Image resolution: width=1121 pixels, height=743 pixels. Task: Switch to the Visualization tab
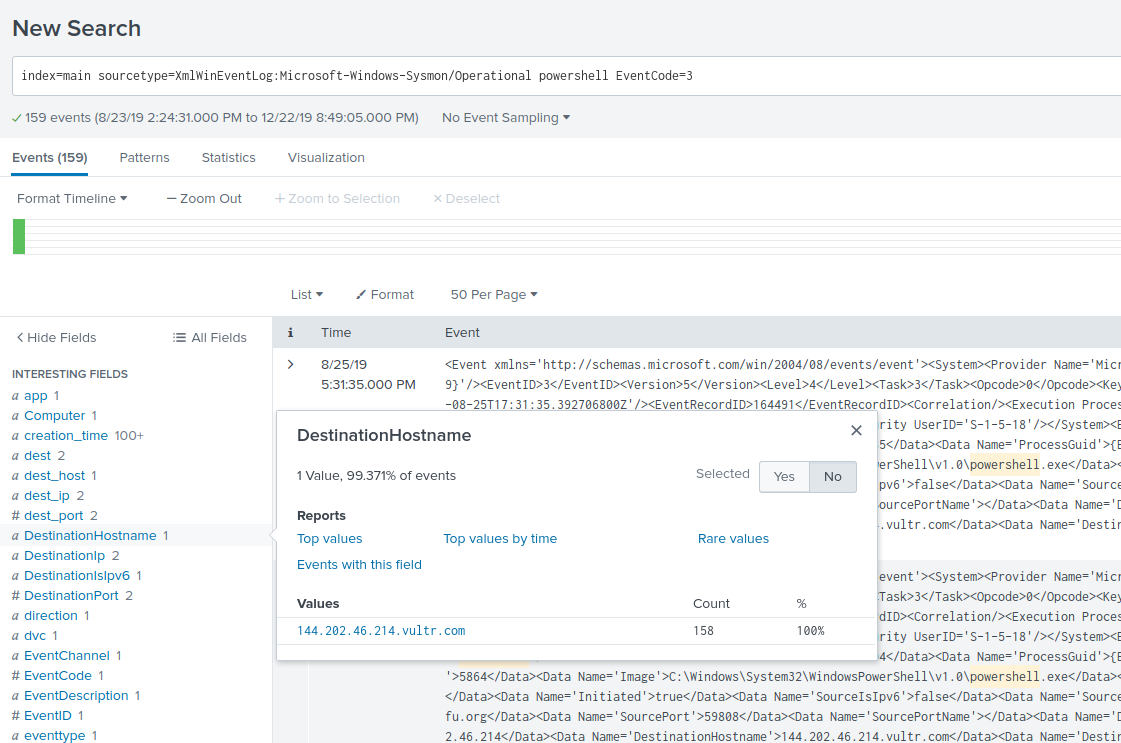[326, 157]
